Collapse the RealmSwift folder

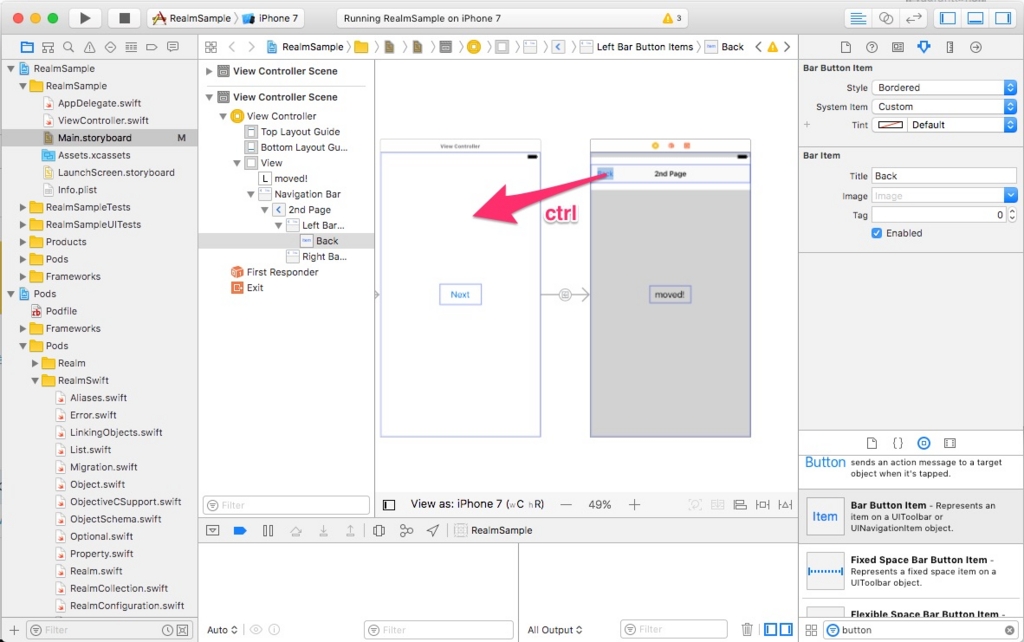pos(35,380)
